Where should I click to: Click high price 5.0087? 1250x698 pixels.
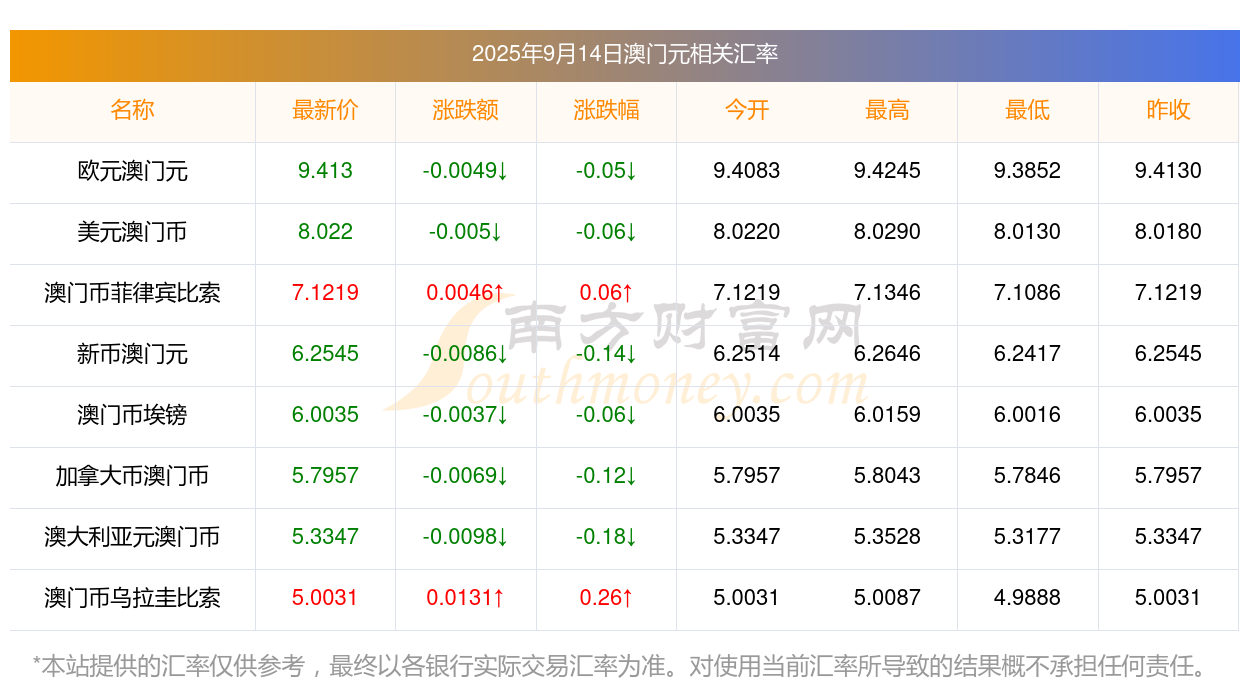tap(887, 598)
